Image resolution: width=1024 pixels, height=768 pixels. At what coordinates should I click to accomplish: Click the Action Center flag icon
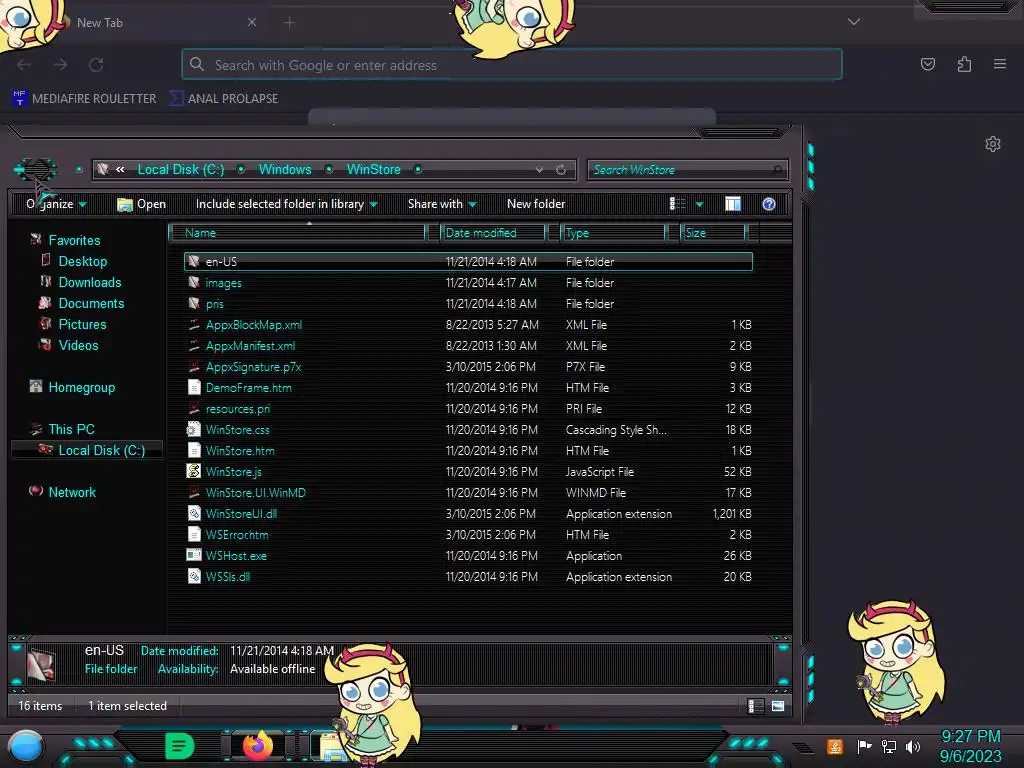(864, 746)
